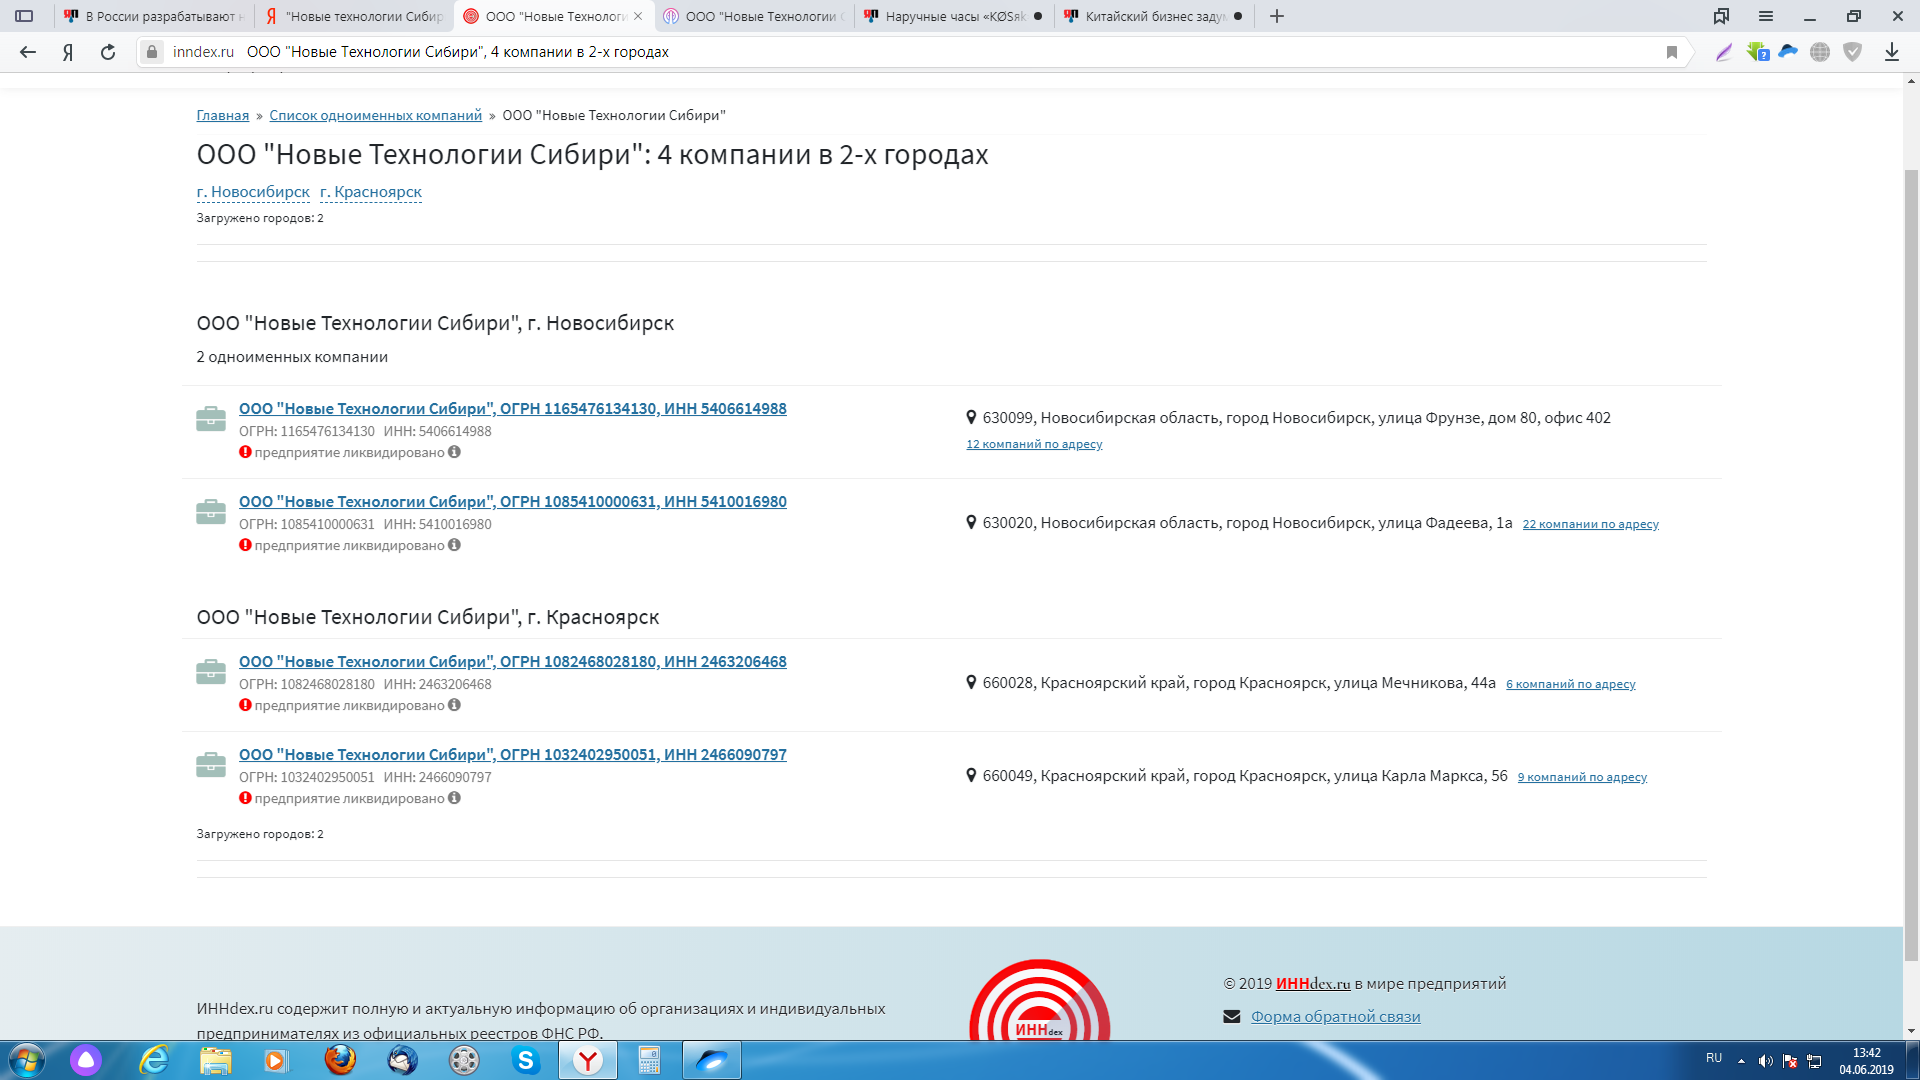1920x1080 pixels.
Task: Open the feather pen extension icon
Action: pos(1724,52)
